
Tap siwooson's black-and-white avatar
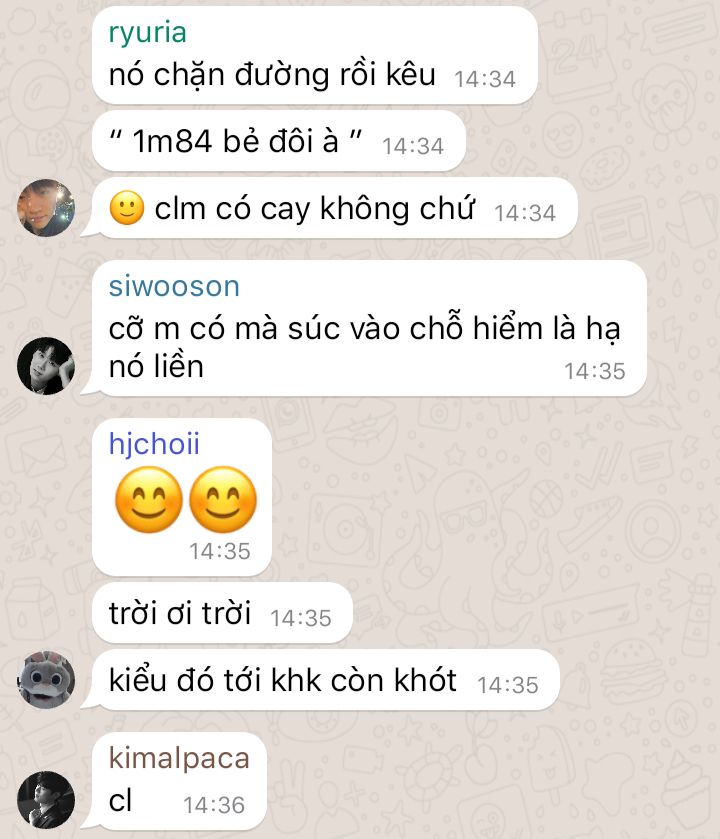click(x=46, y=366)
